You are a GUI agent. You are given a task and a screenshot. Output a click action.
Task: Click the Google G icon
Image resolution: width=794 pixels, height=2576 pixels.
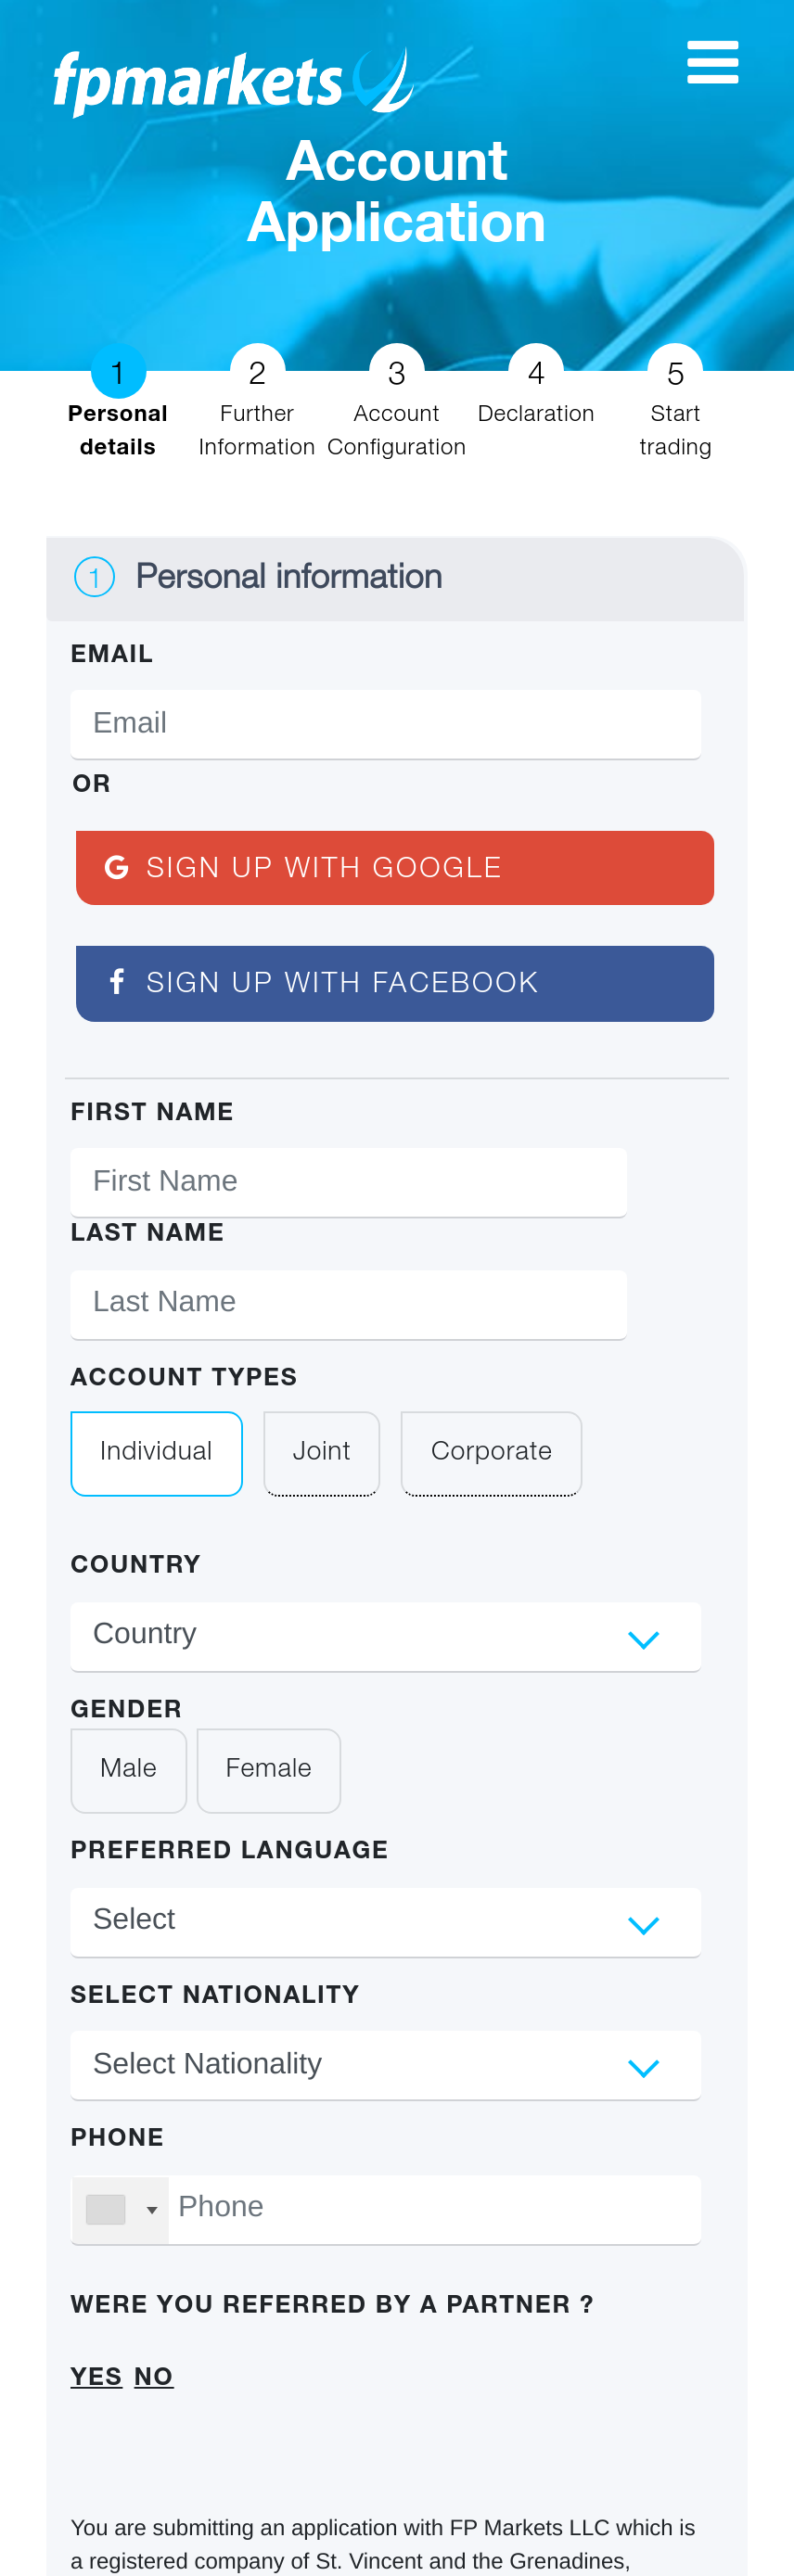point(117,867)
